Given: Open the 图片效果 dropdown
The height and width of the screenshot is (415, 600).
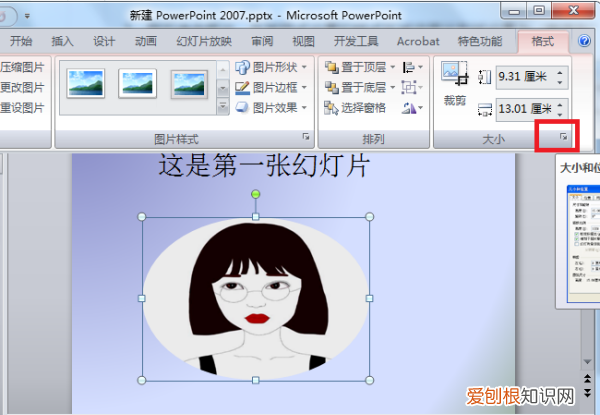Looking at the screenshot, I should (x=271, y=108).
